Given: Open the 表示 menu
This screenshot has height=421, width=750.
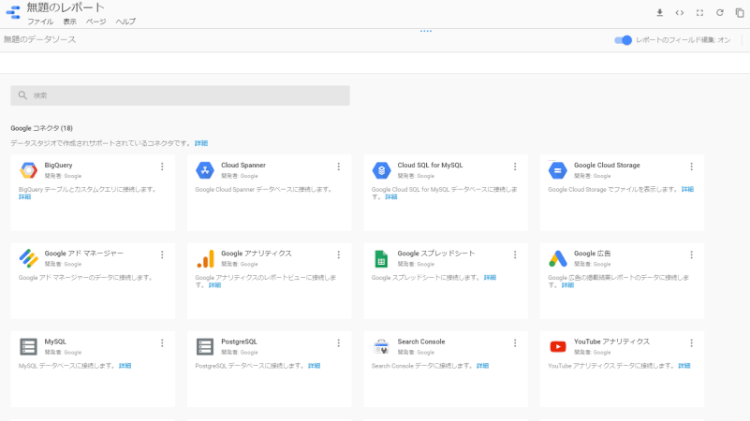Looking at the screenshot, I should pyautogui.click(x=70, y=22).
